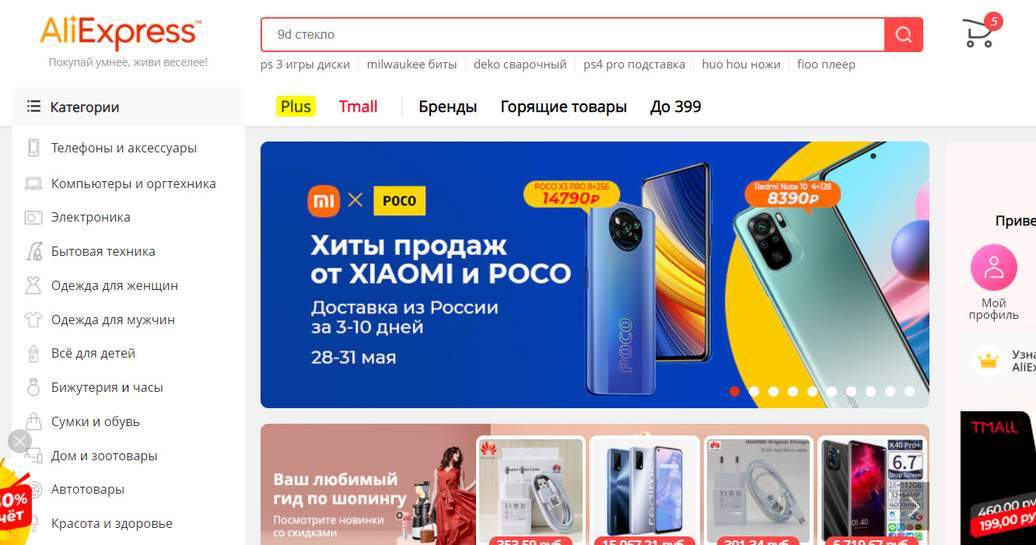1036x545 pixels.
Task: Open the Бытовая техника category
Action: click(103, 251)
